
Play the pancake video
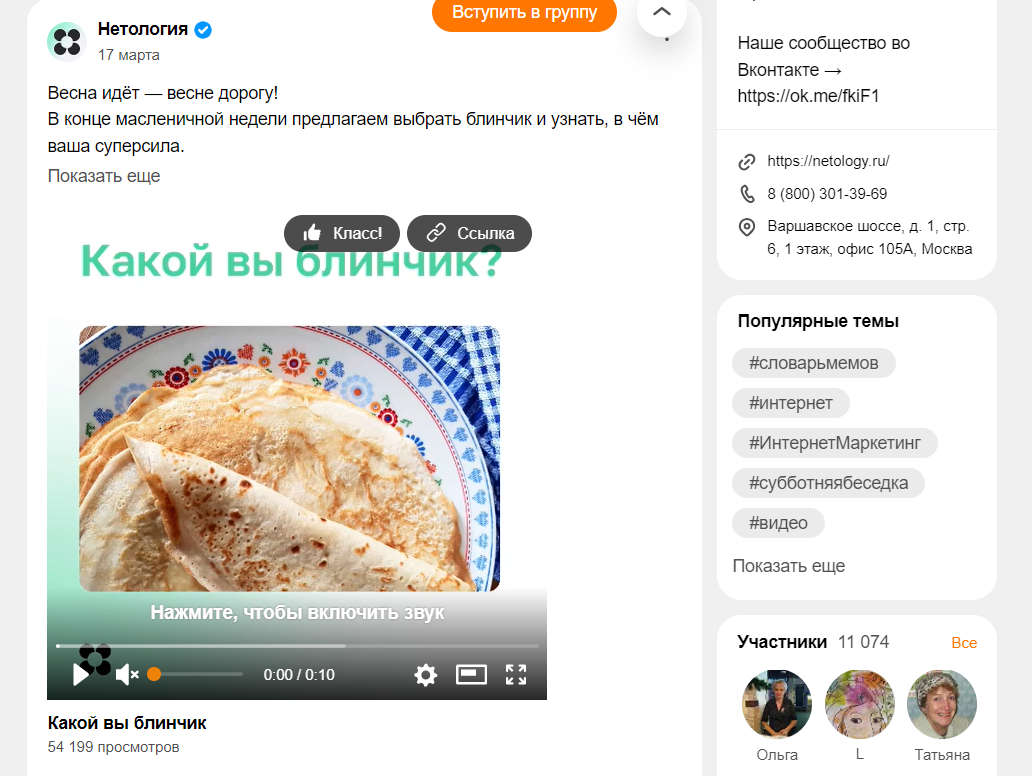coord(81,675)
